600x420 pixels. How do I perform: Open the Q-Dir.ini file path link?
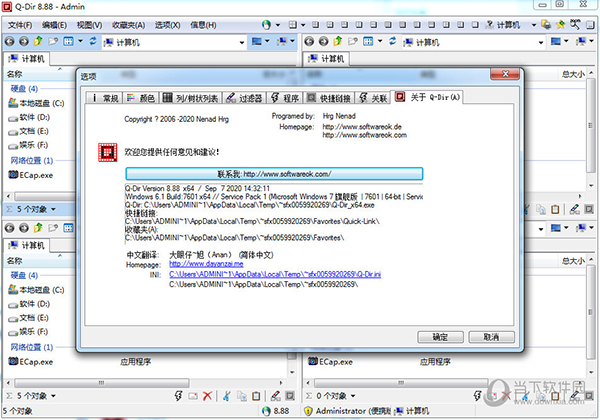pyautogui.click(x=275, y=274)
